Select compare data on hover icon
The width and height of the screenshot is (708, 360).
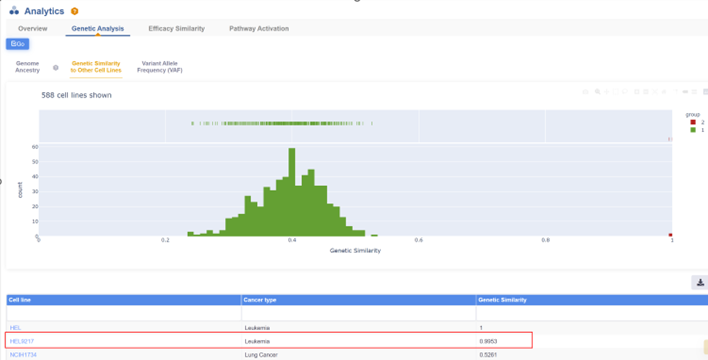(x=694, y=92)
